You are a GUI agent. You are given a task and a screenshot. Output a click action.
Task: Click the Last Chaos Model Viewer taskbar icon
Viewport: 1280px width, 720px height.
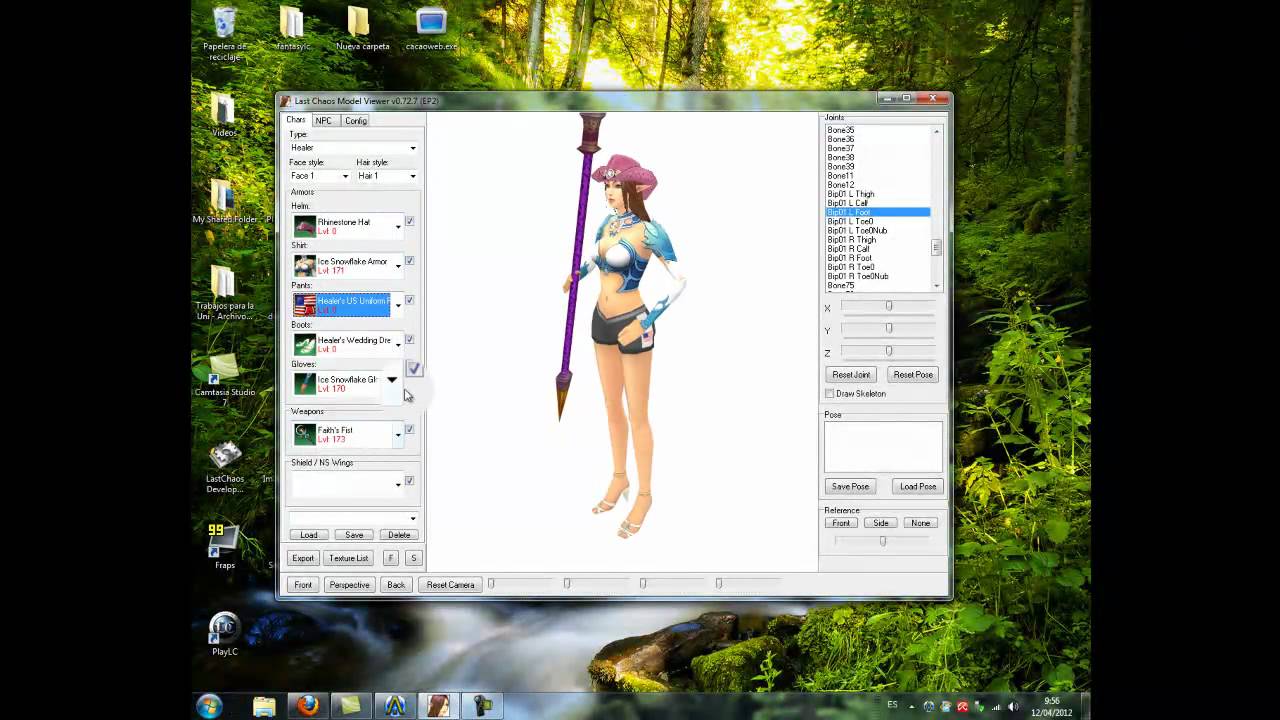click(x=438, y=706)
